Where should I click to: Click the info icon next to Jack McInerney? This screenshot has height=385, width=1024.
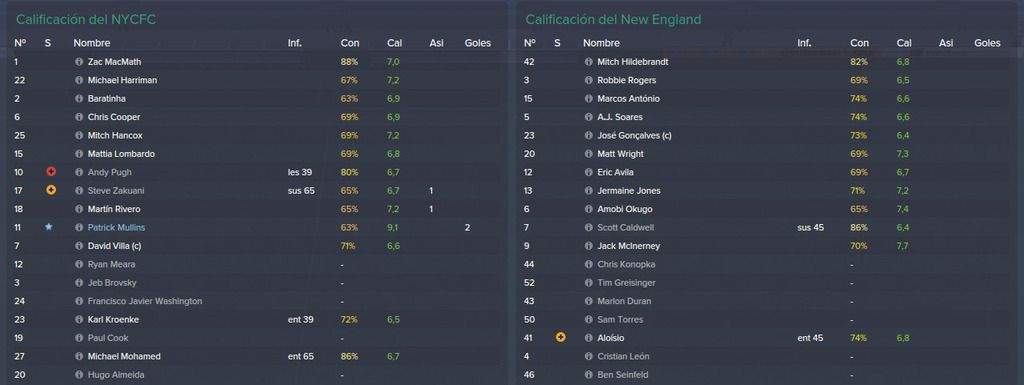pyautogui.click(x=588, y=246)
